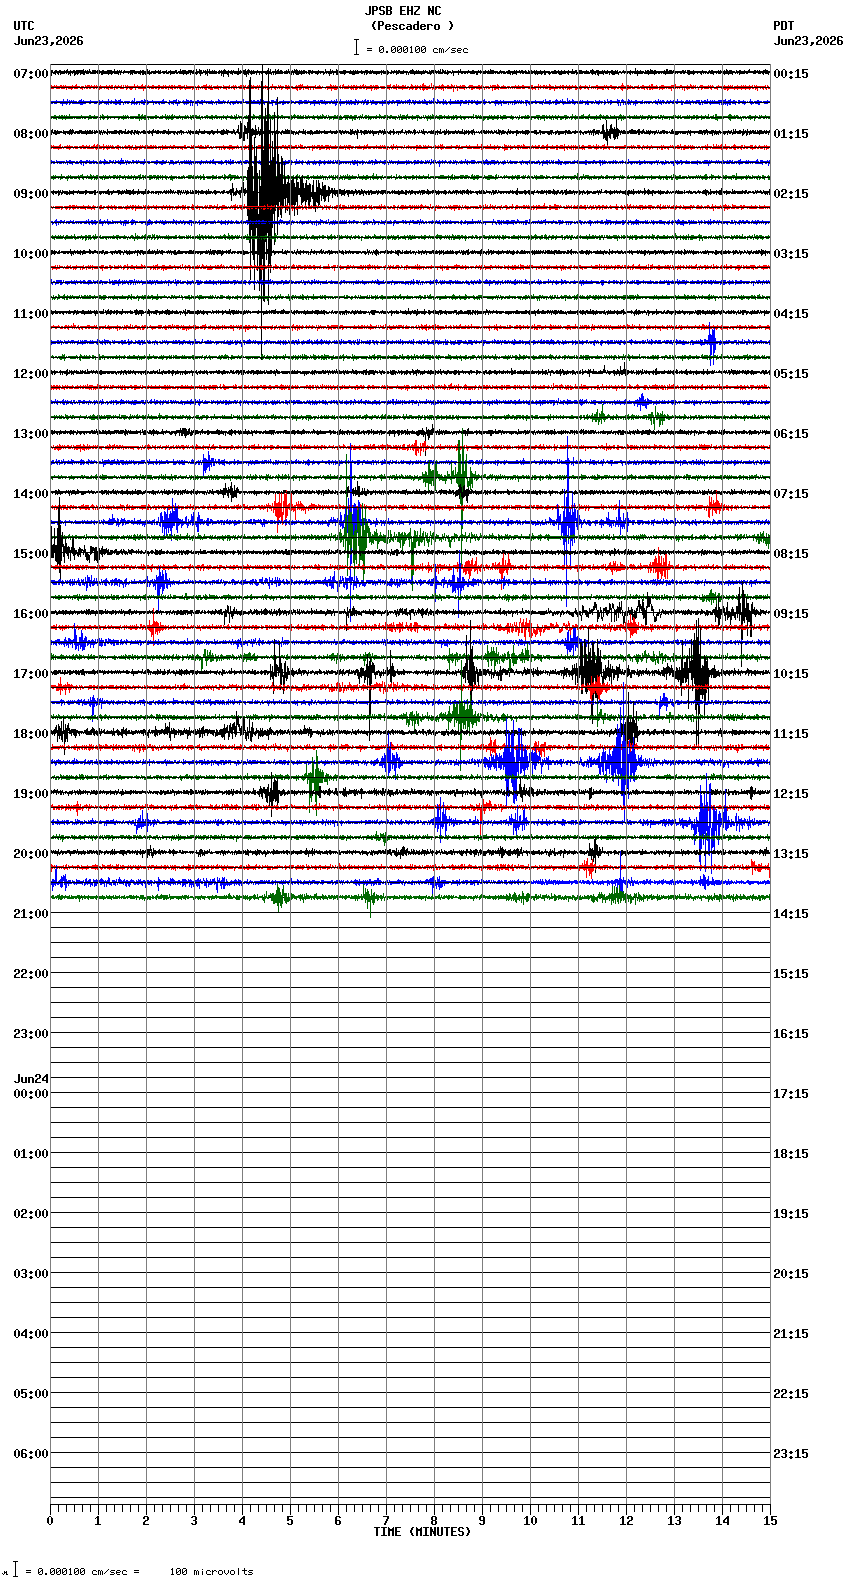The image size is (850, 1584).
Task: Click the '00:00' UTC time label
Action: [31, 1094]
